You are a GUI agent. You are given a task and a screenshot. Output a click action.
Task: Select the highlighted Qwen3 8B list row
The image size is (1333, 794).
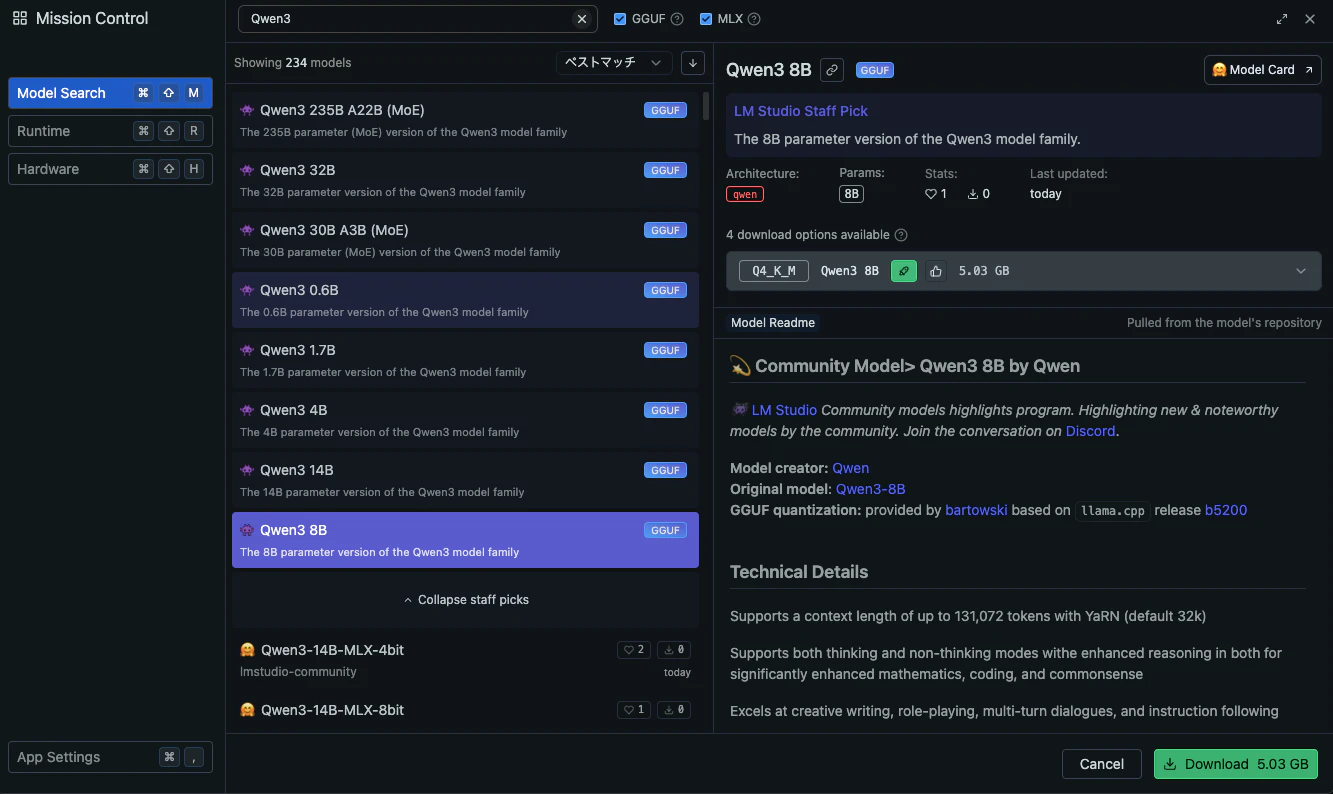coord(466,540)
